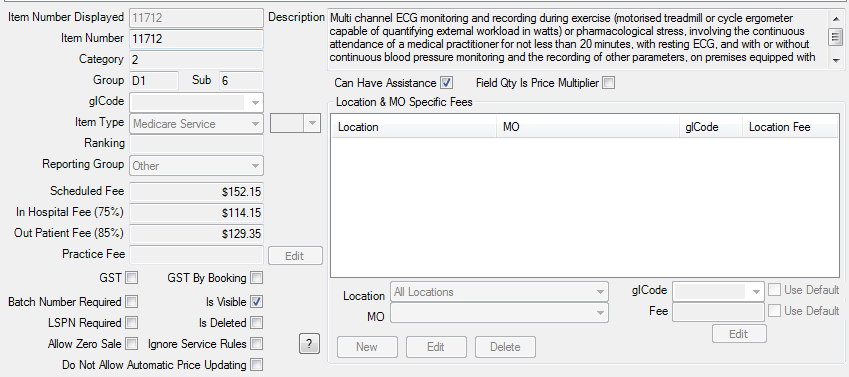Click the Practice Fee field

(197, 255)
